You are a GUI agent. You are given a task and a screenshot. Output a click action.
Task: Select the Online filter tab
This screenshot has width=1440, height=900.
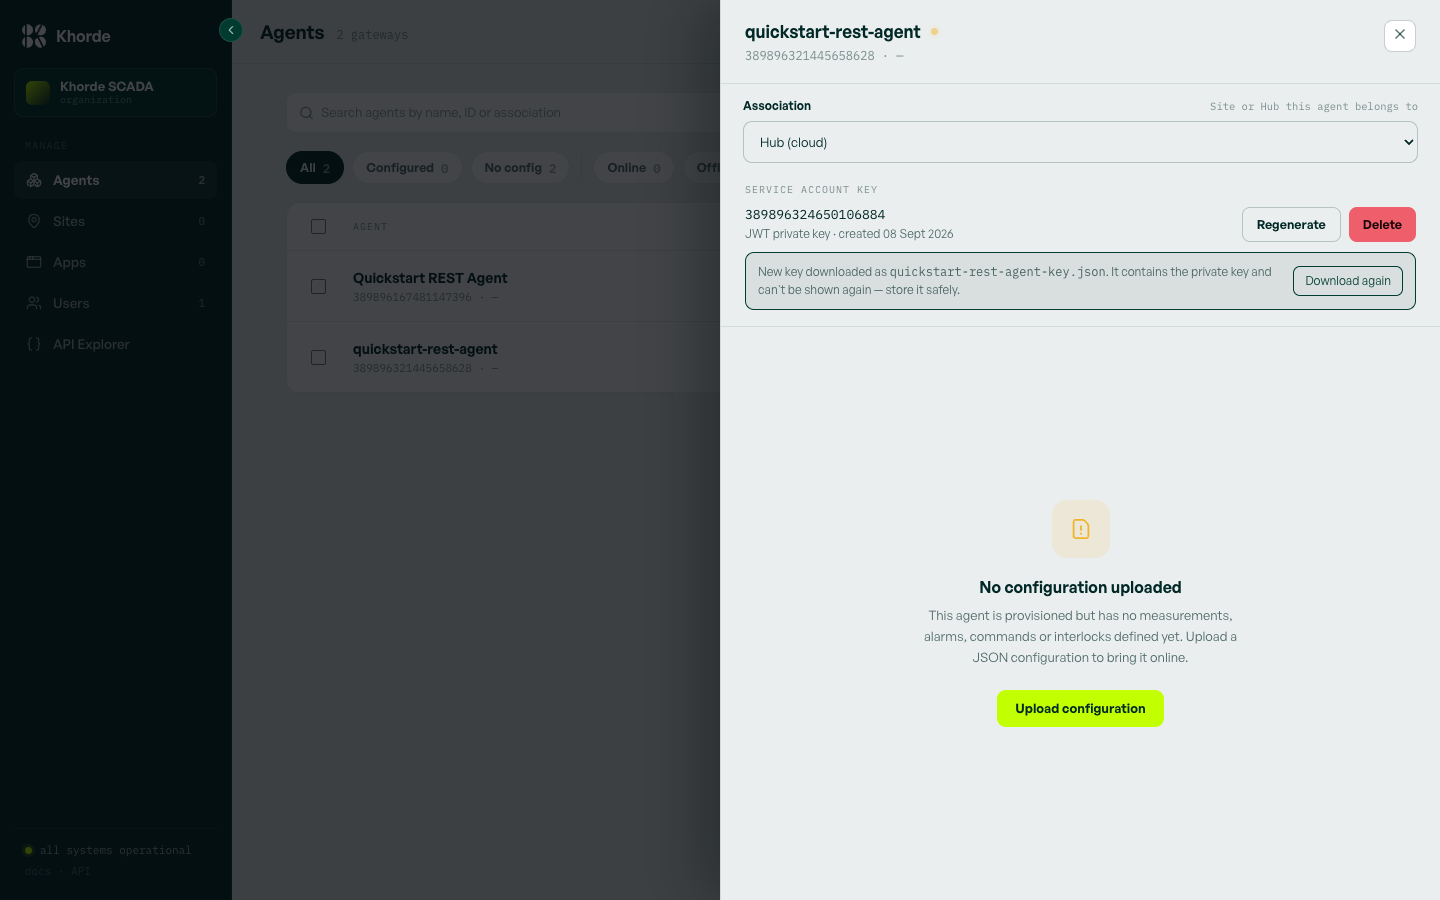(x=634, y=168)
